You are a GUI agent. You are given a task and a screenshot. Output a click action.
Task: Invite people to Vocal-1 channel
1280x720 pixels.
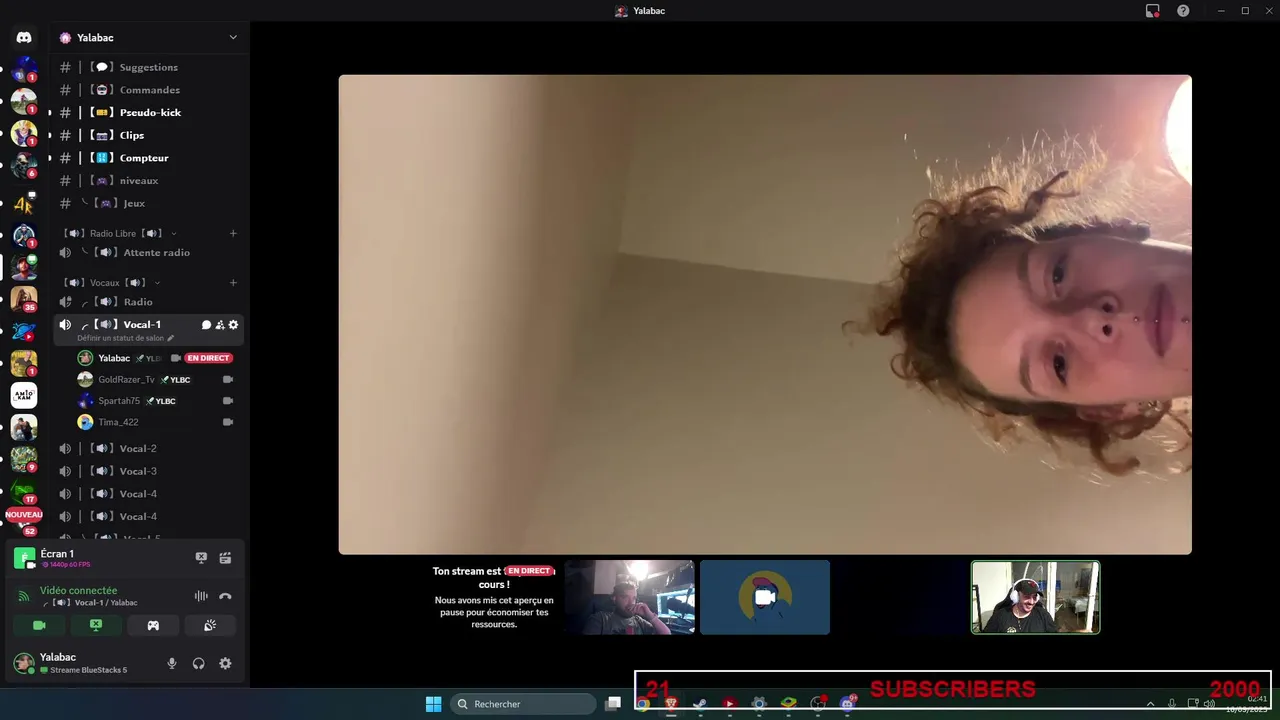tap(220, 325)
